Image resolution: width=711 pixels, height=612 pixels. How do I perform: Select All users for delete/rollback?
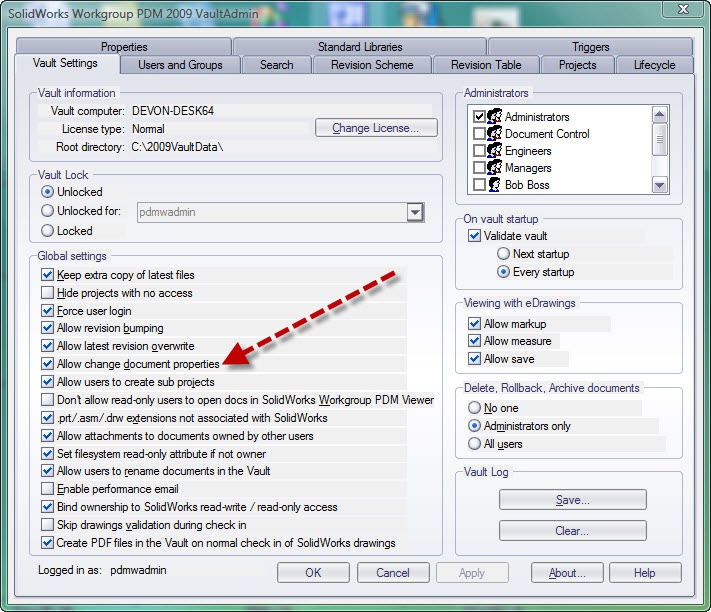(x=474, y=444)
